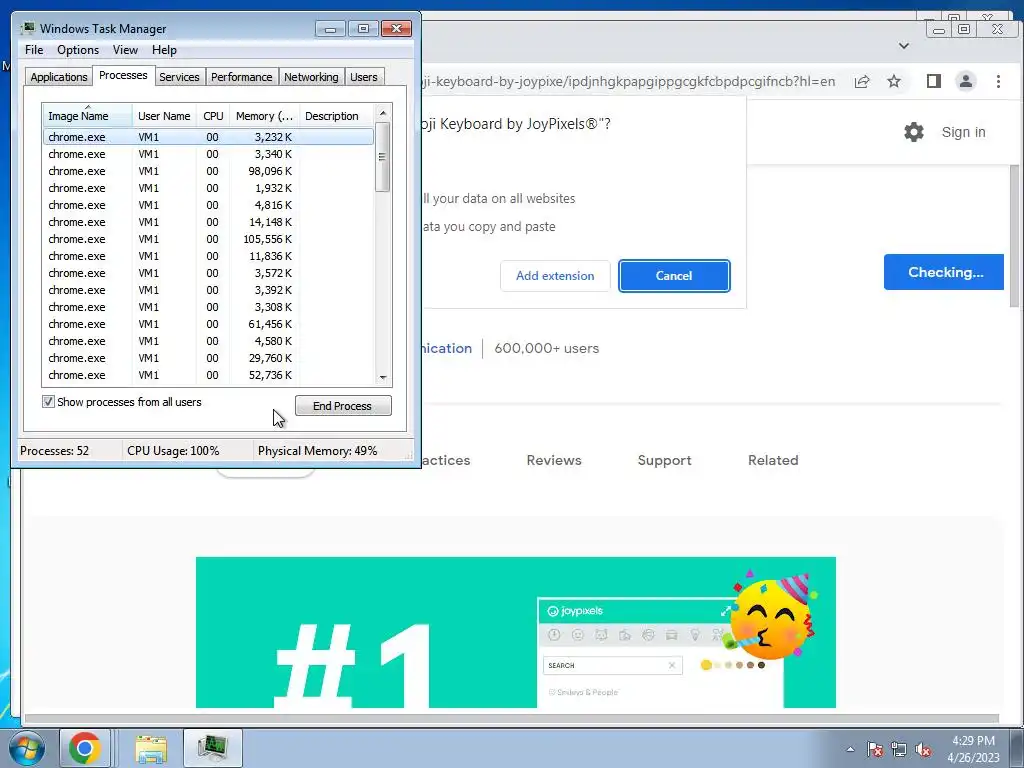Select chrome.exe row using 1,932 K
This screenshot has width=1024, height=768.
208,188
